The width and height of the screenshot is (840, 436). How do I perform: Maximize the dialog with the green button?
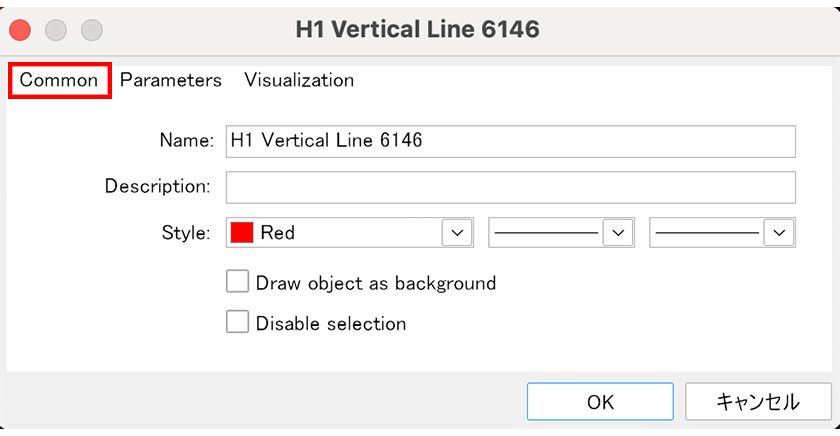point(92,29)
